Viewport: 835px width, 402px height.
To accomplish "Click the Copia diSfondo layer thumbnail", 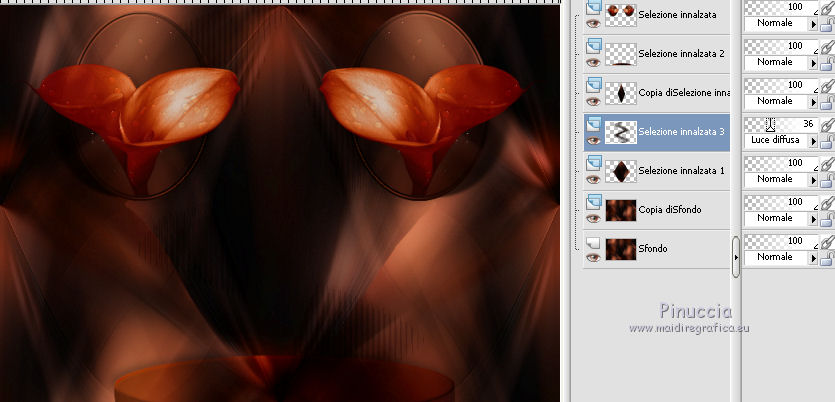I will 621,210.
